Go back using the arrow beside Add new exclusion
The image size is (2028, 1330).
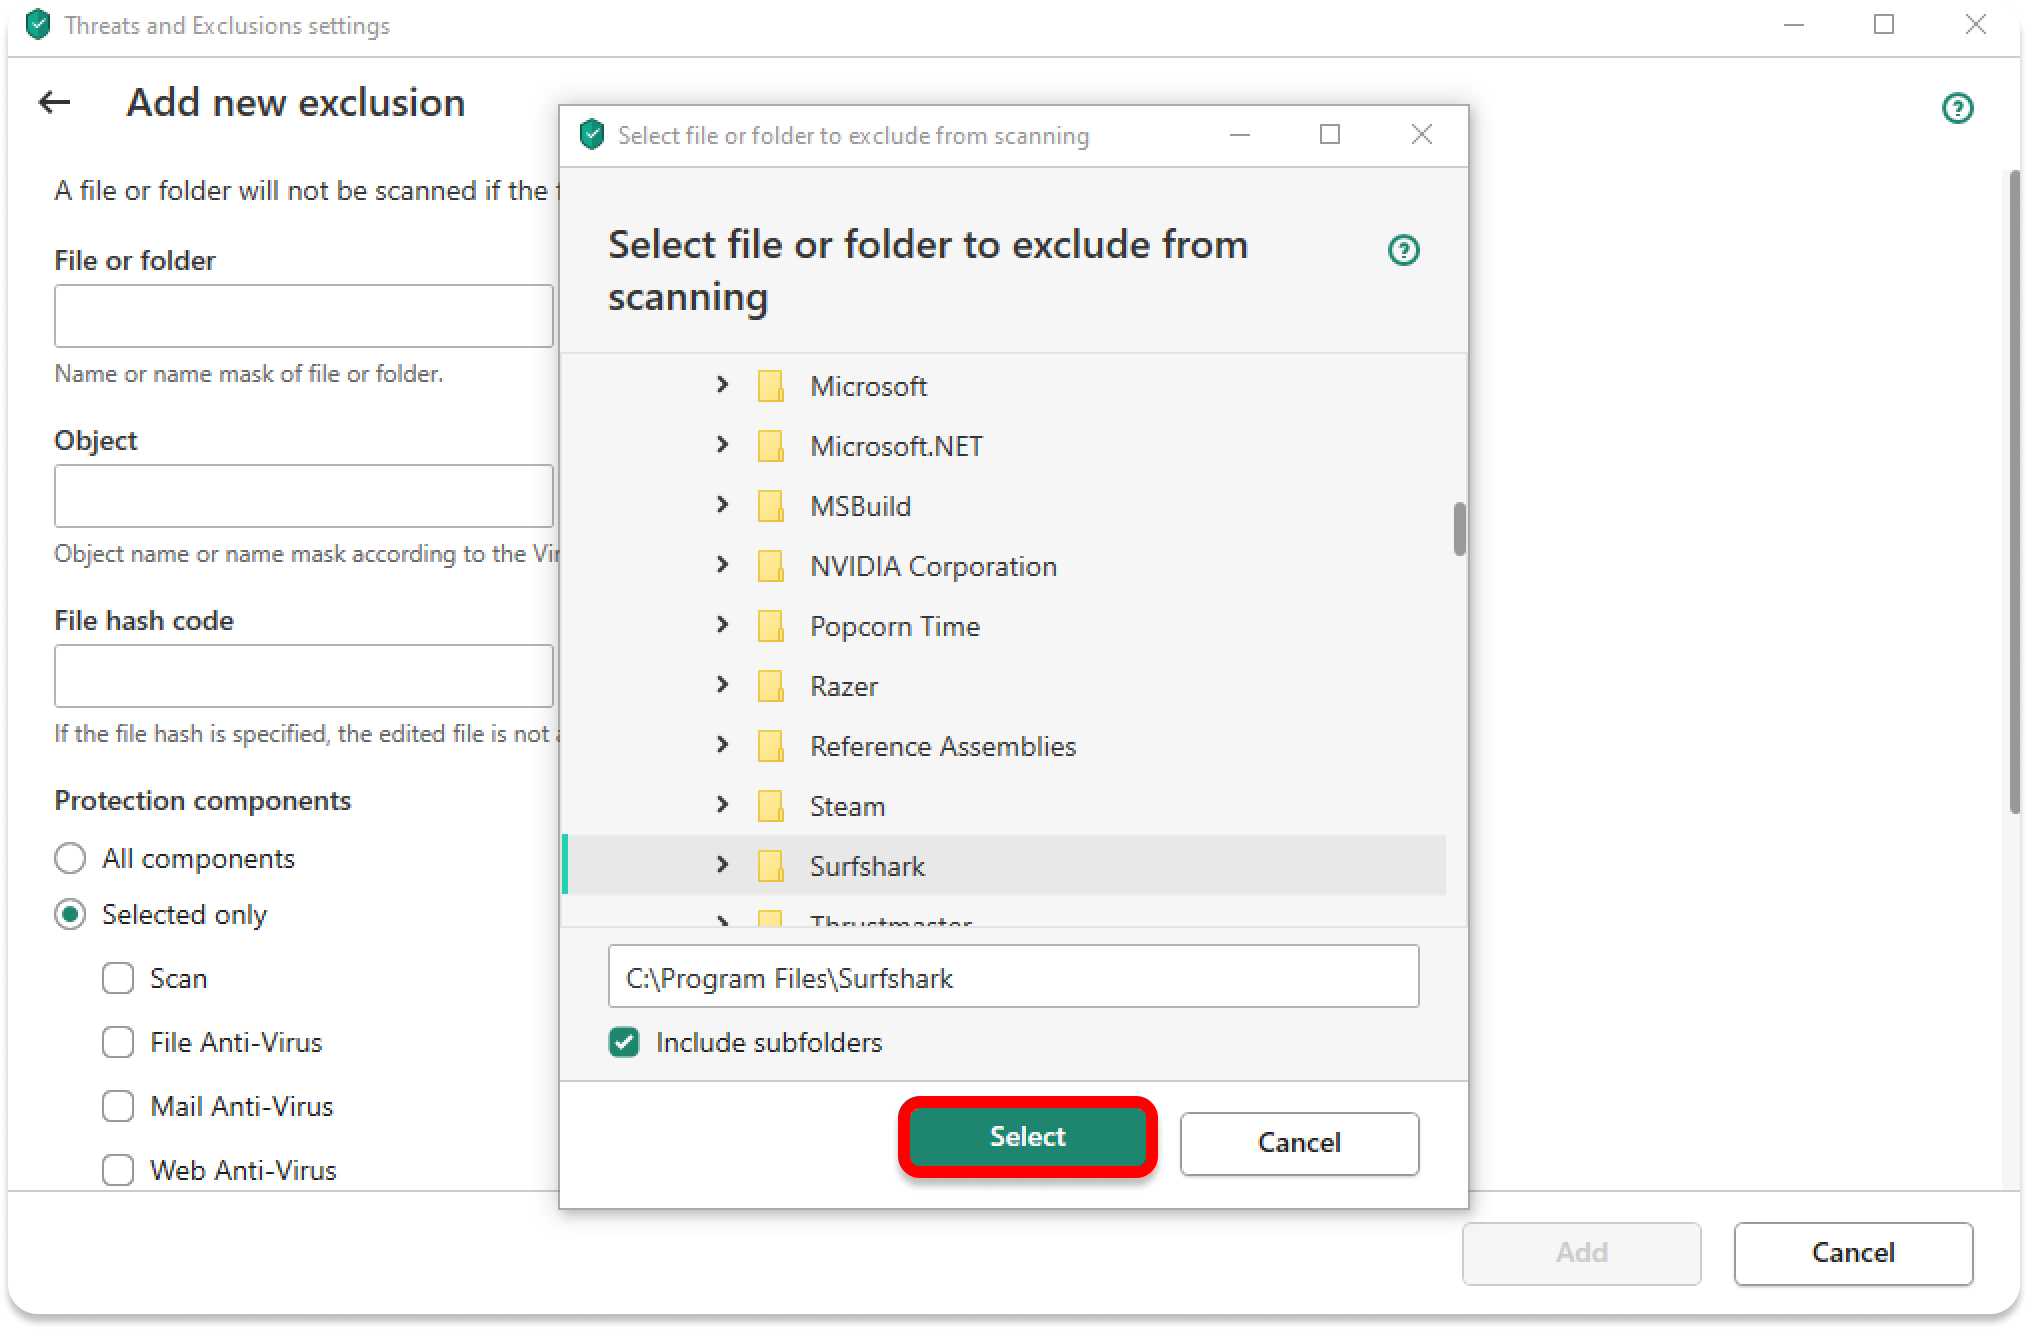tap(54, 102)
